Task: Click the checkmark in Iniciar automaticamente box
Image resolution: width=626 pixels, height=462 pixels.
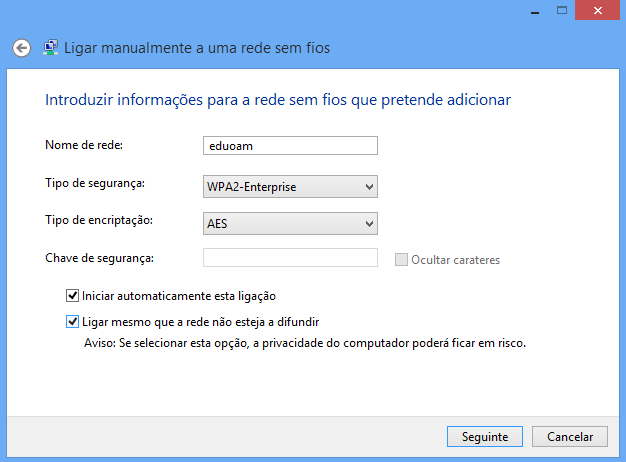Action: point(72,296)
